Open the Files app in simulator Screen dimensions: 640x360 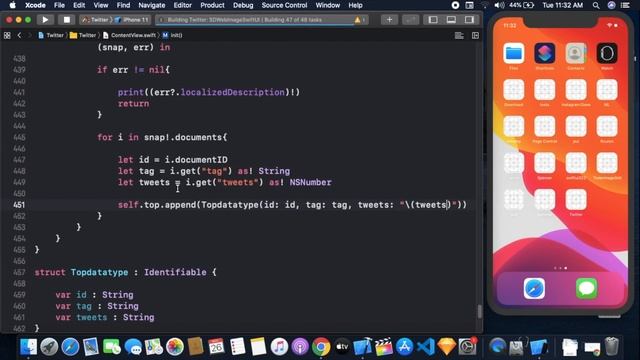point(513,53)
